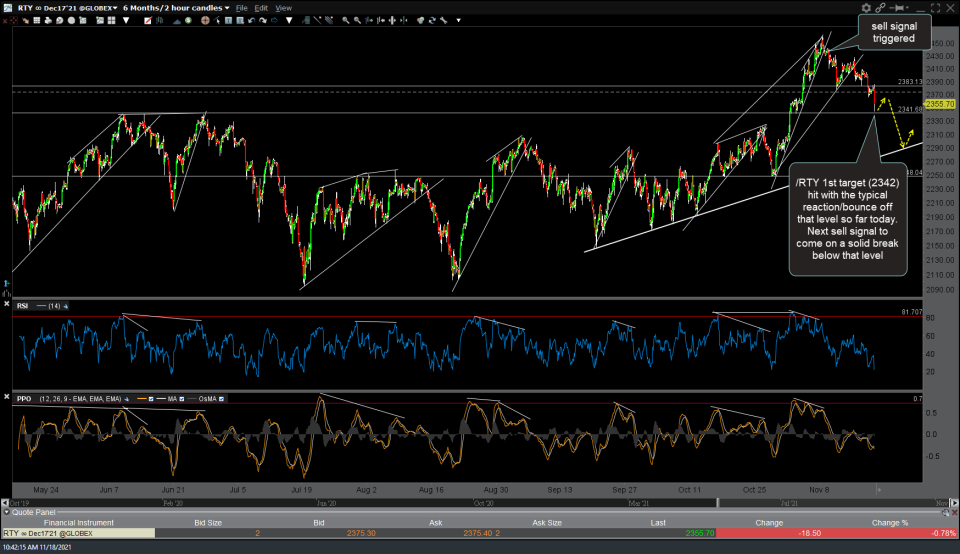The height and width of the screenshot is (554, 960).
Task: Open the View menu
Action: click(x=284, y=7)
